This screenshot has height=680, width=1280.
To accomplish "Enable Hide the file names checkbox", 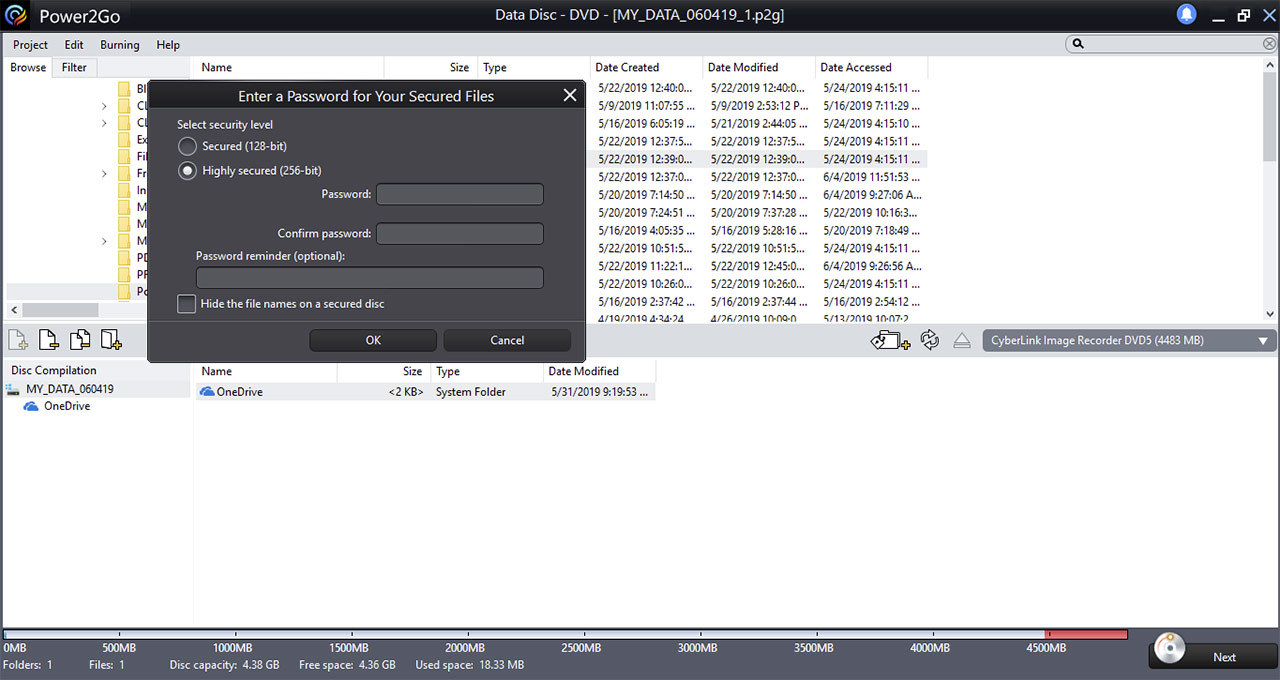I will click(x=186, y=303).
